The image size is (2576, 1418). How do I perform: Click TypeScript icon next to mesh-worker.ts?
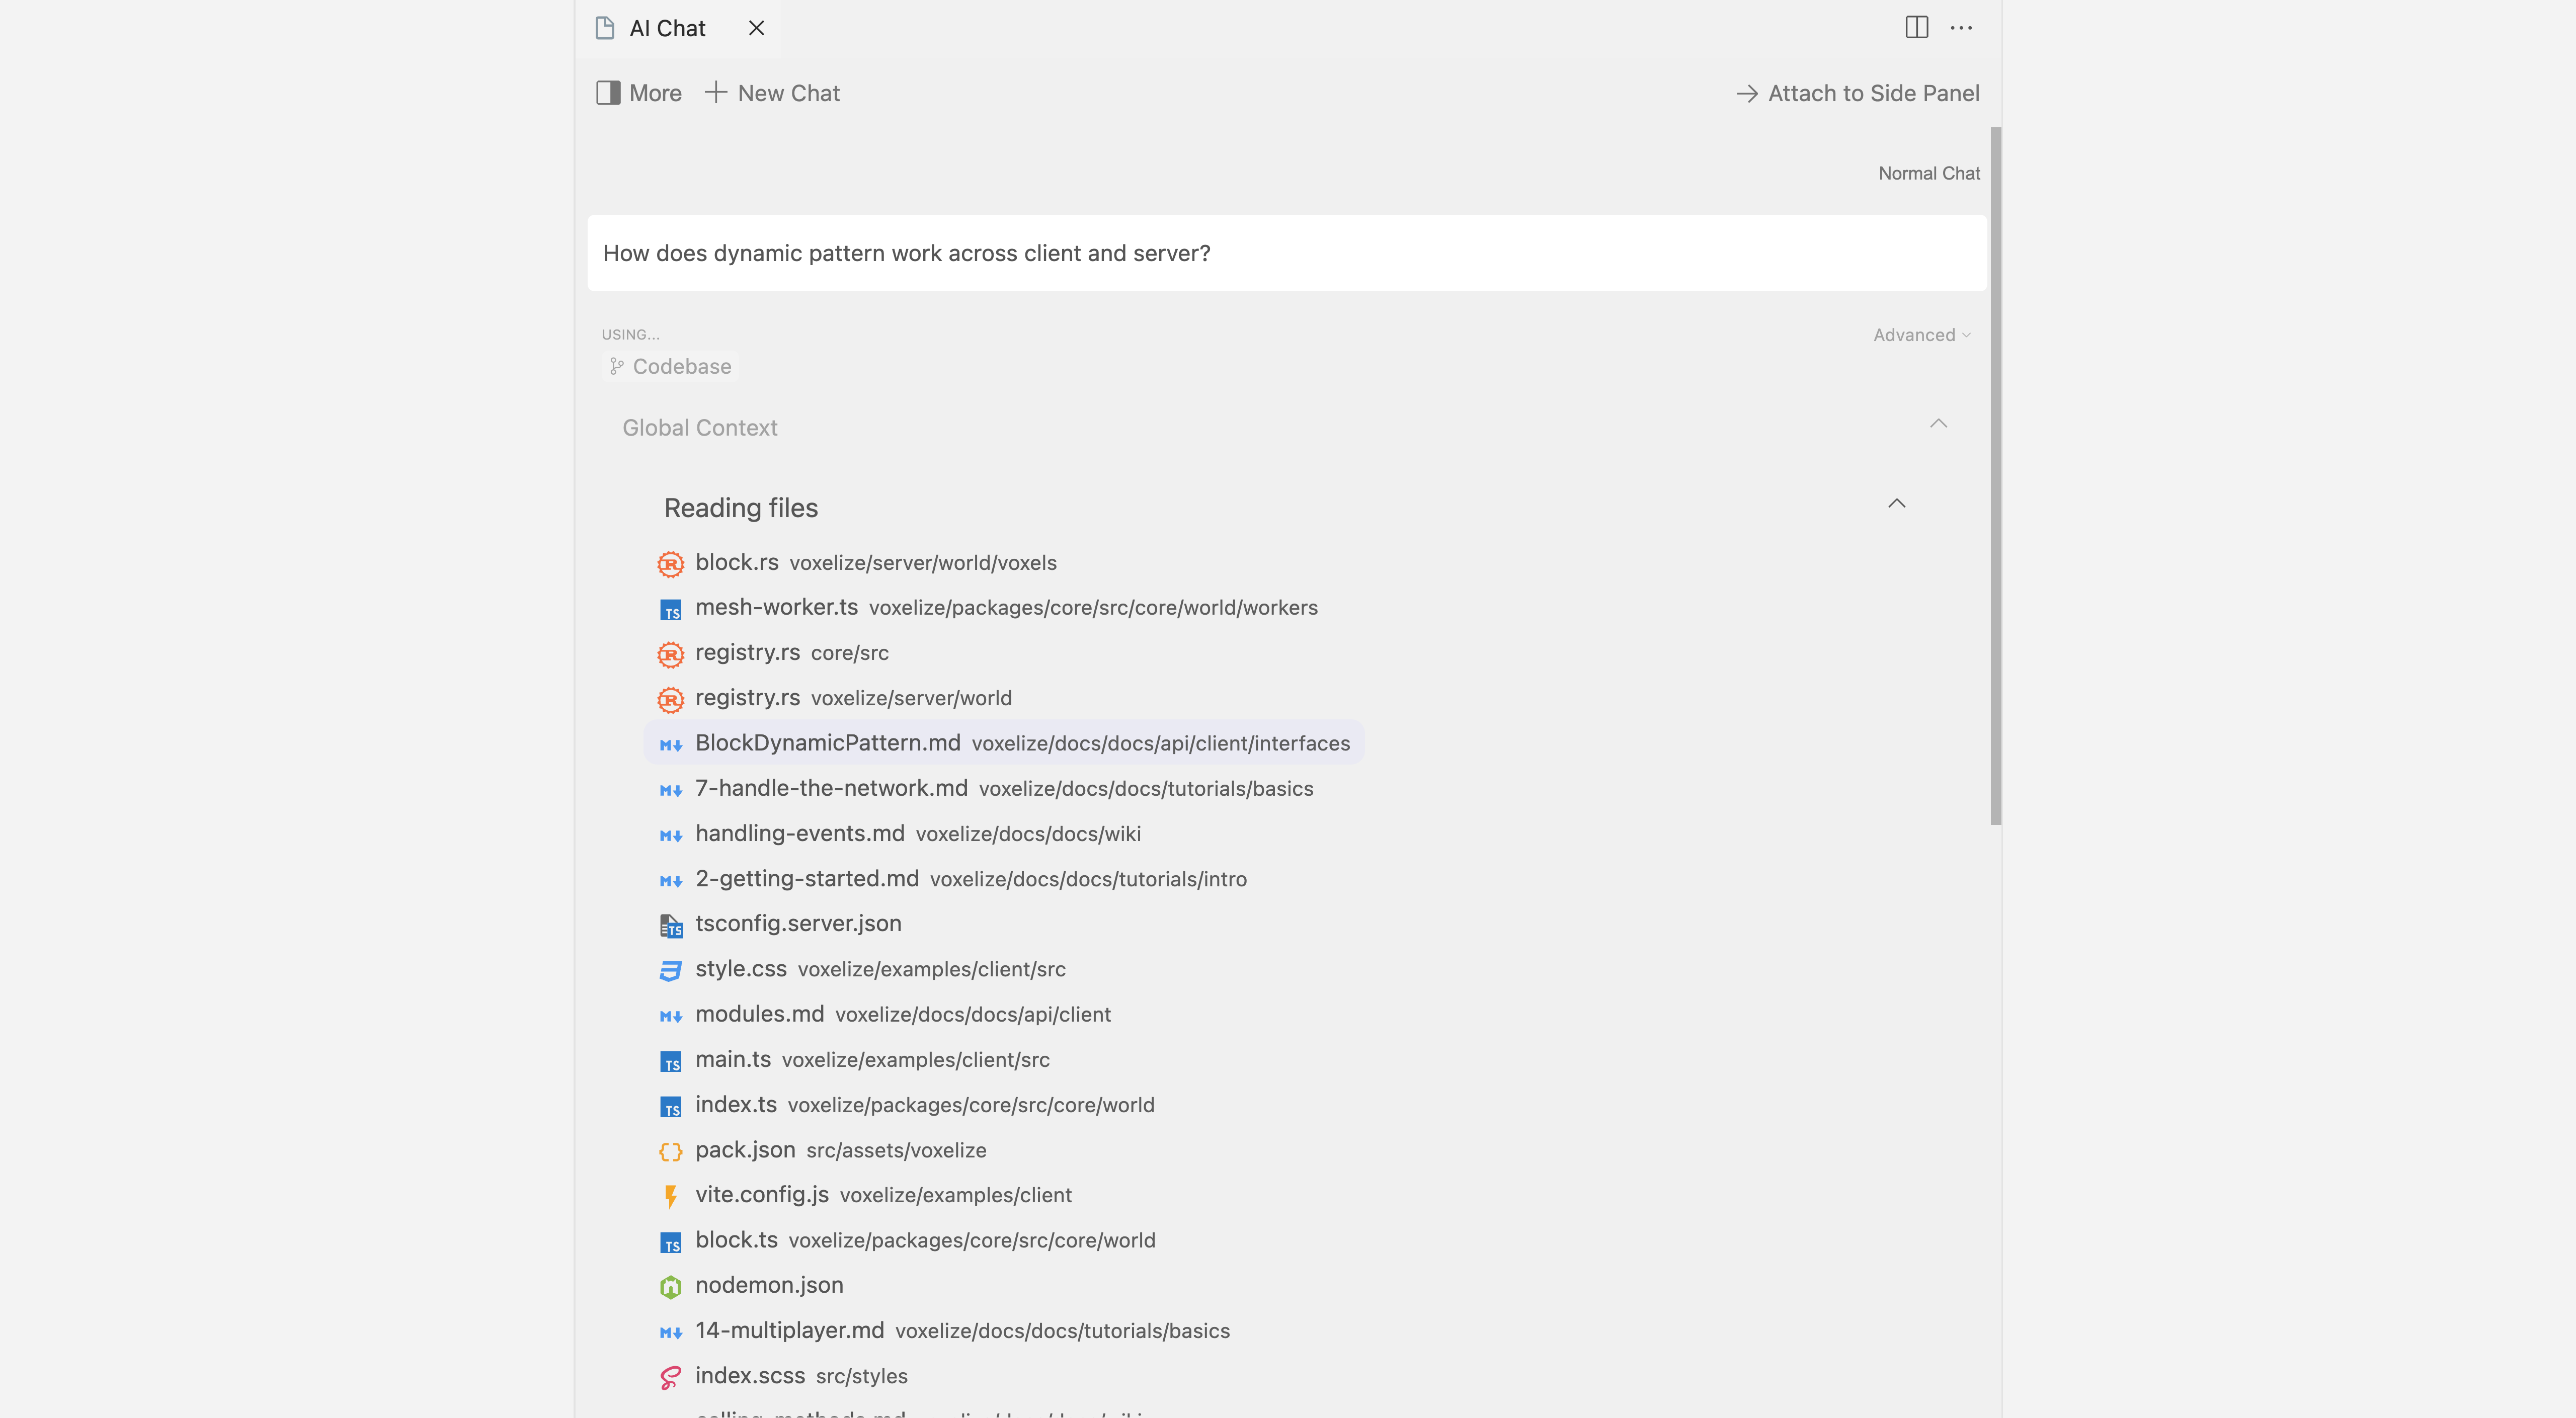(670, 609)
